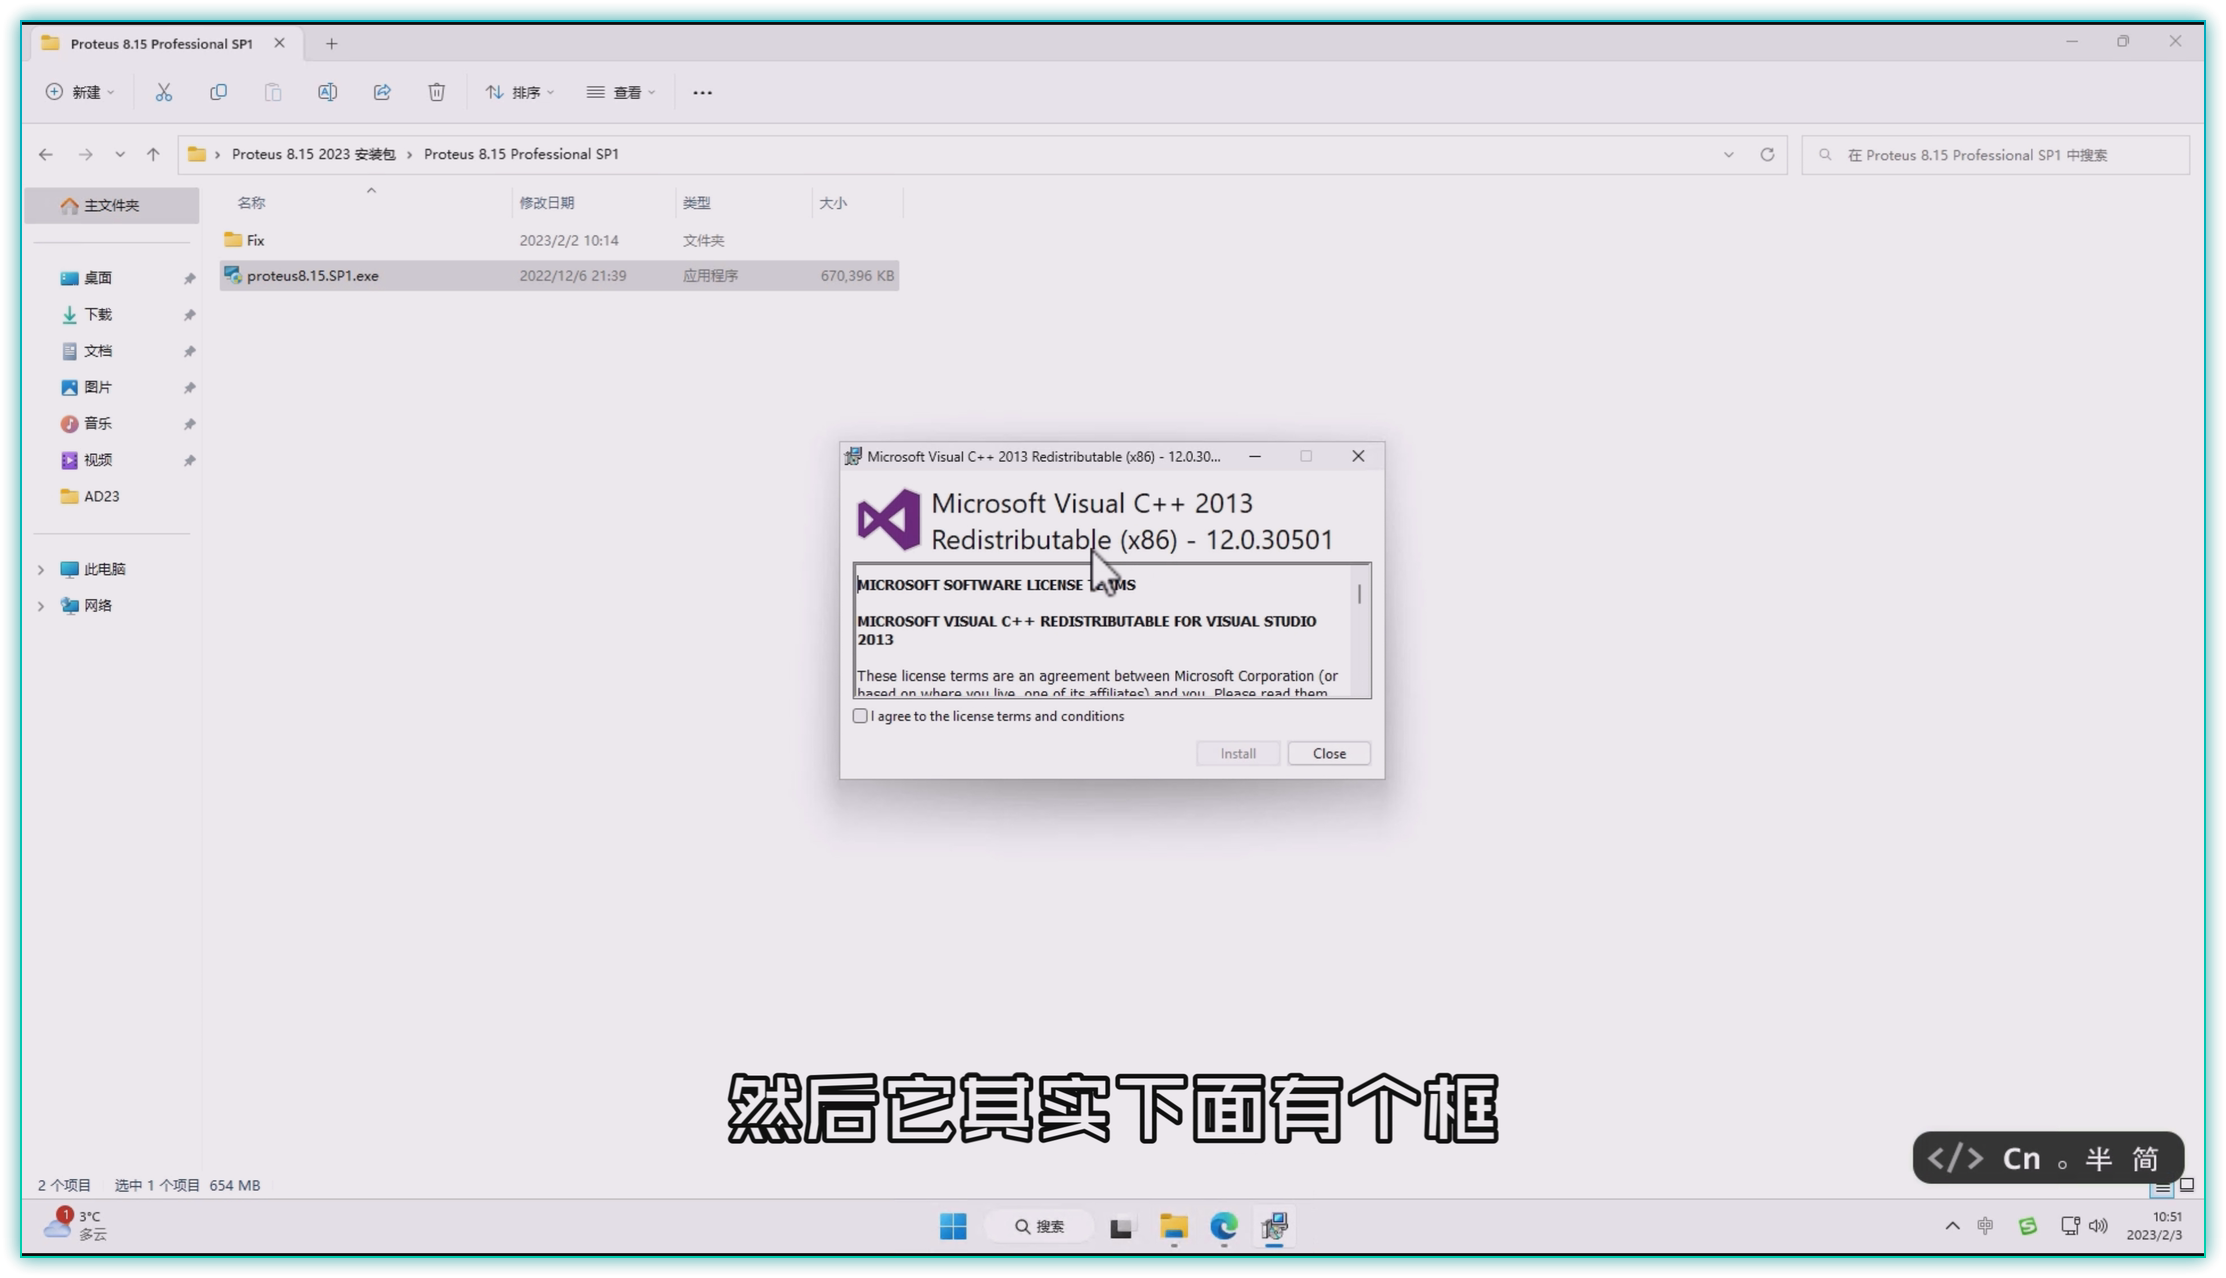Switch to large icons view in status bar
2226x1278 pixels.
pos(2187,1185)
